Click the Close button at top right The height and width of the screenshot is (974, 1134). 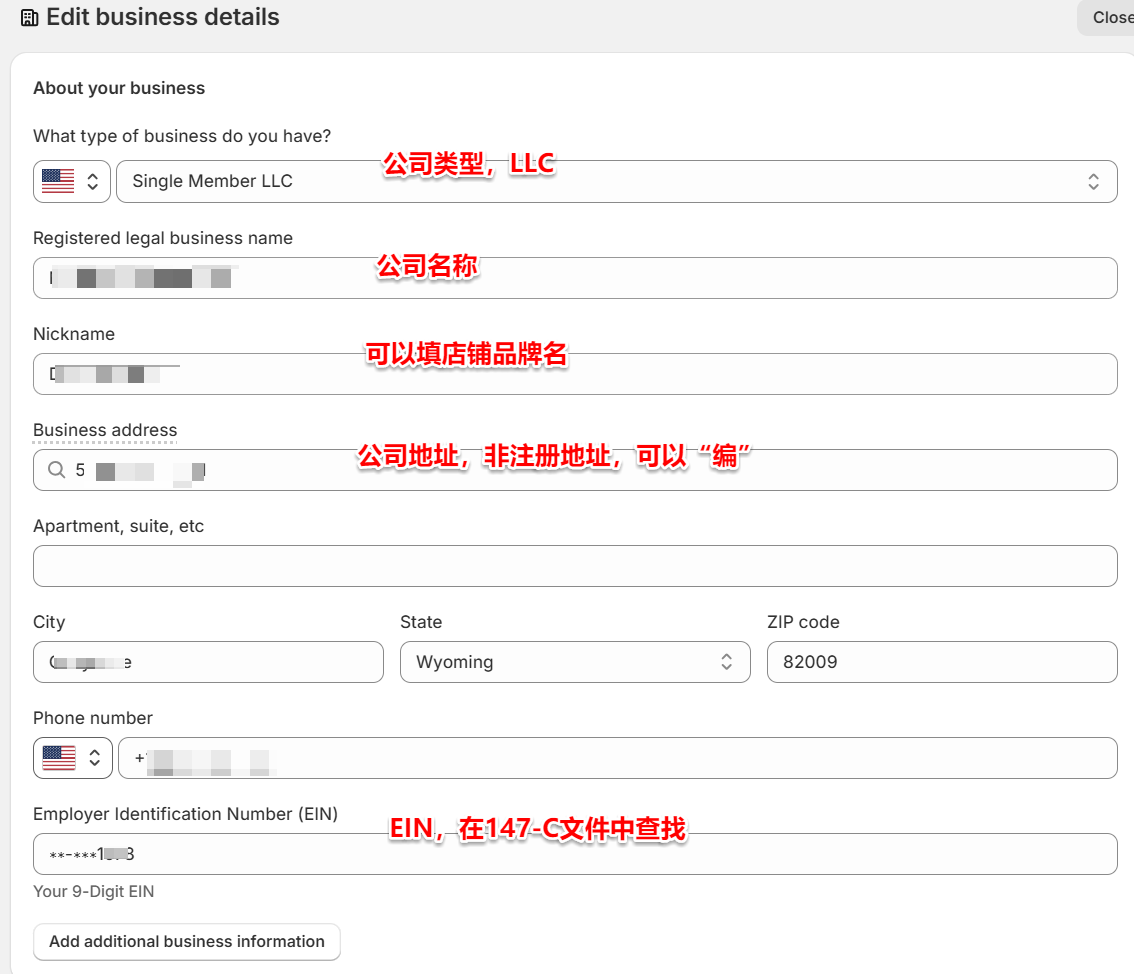click(1108, 17)
